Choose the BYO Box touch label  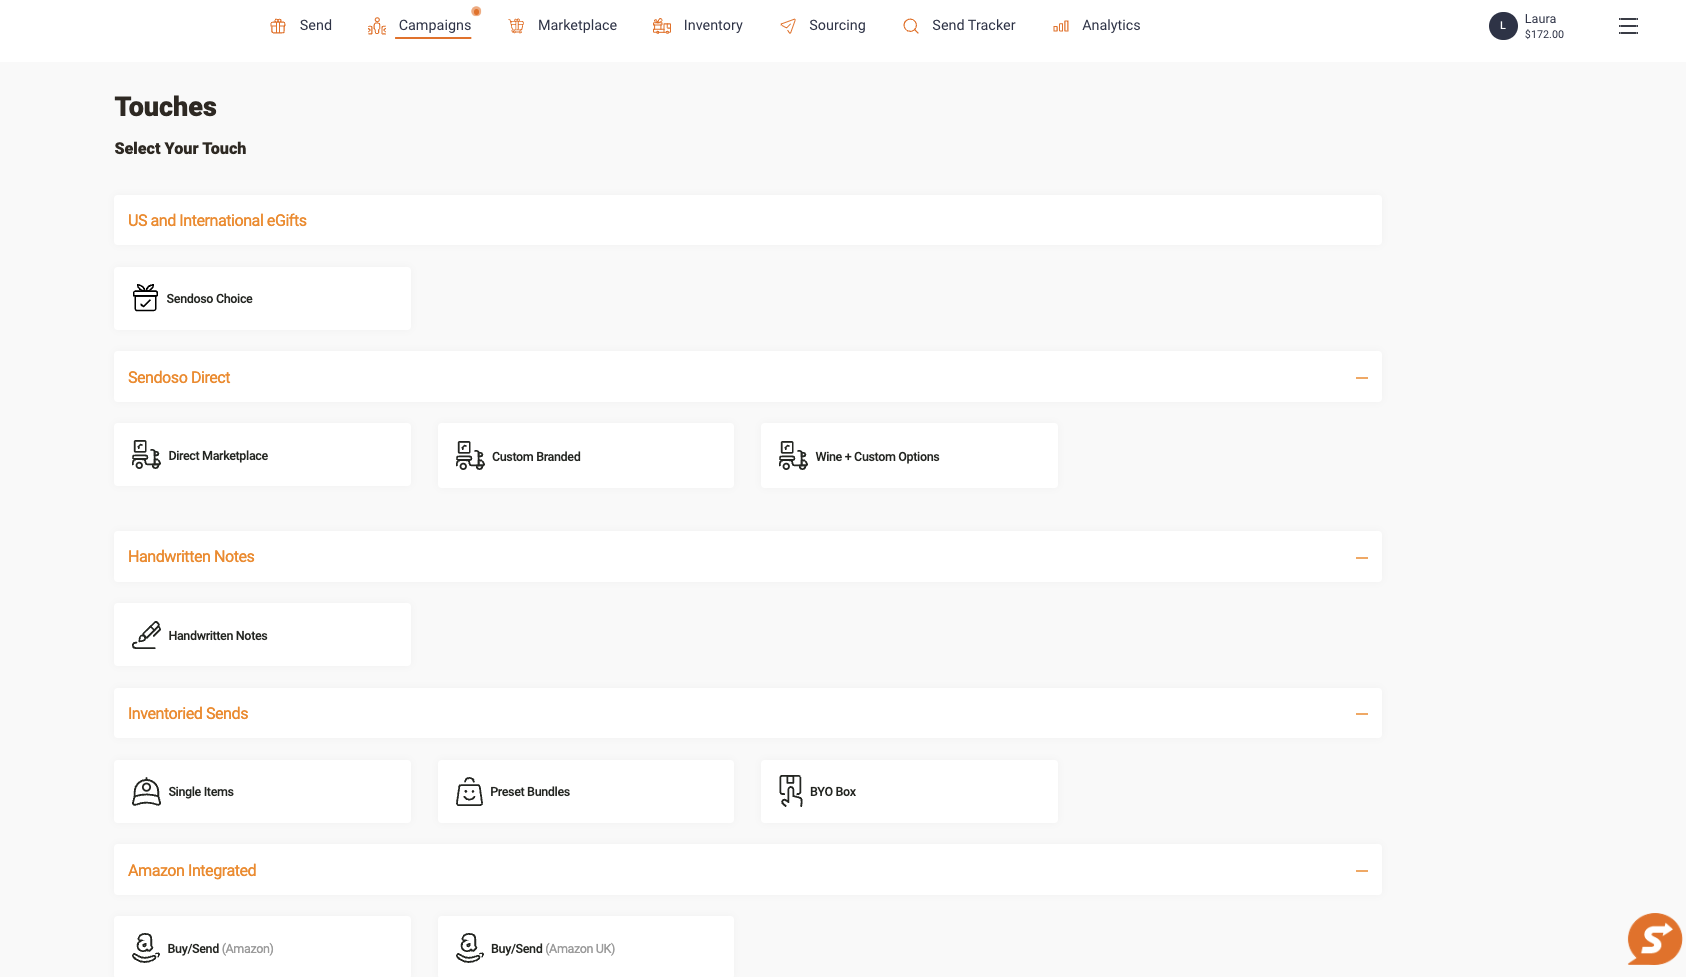[833, 791]
